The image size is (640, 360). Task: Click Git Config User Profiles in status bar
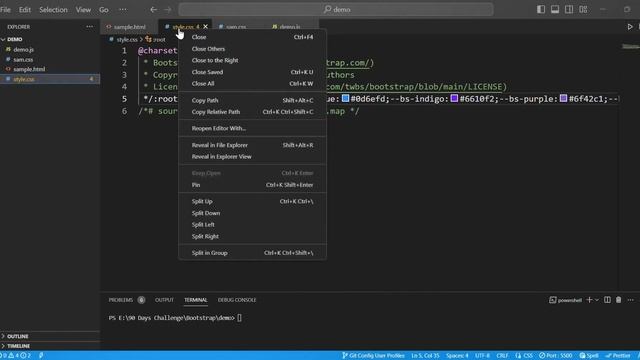(373, 356)
